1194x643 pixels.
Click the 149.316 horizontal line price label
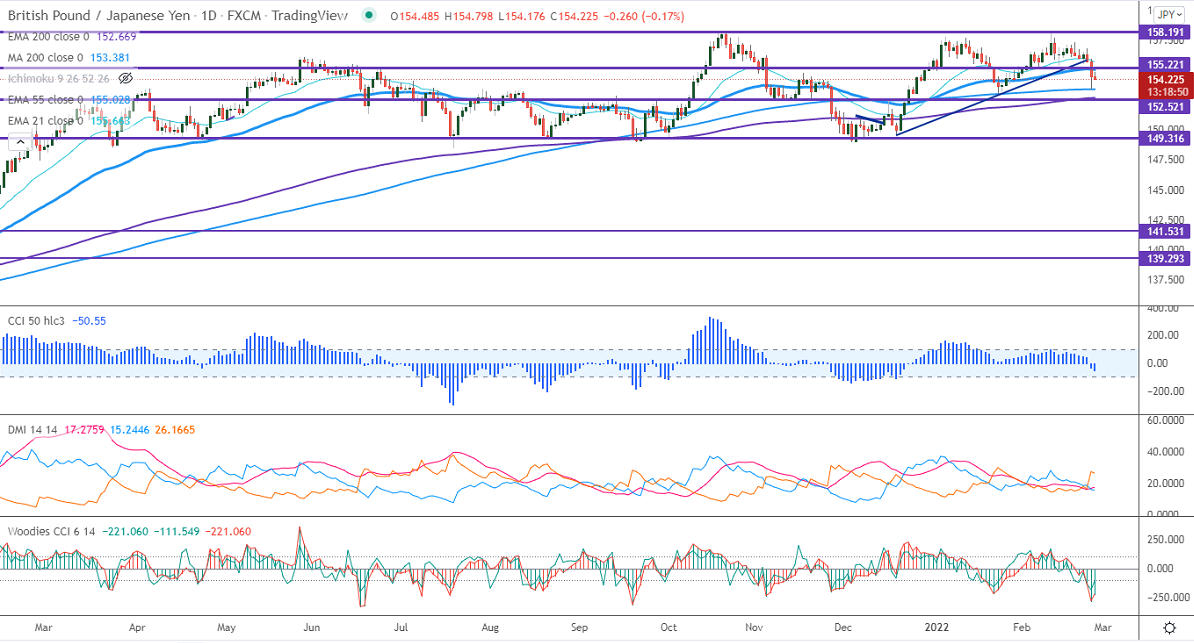(x=1166, y=139)
